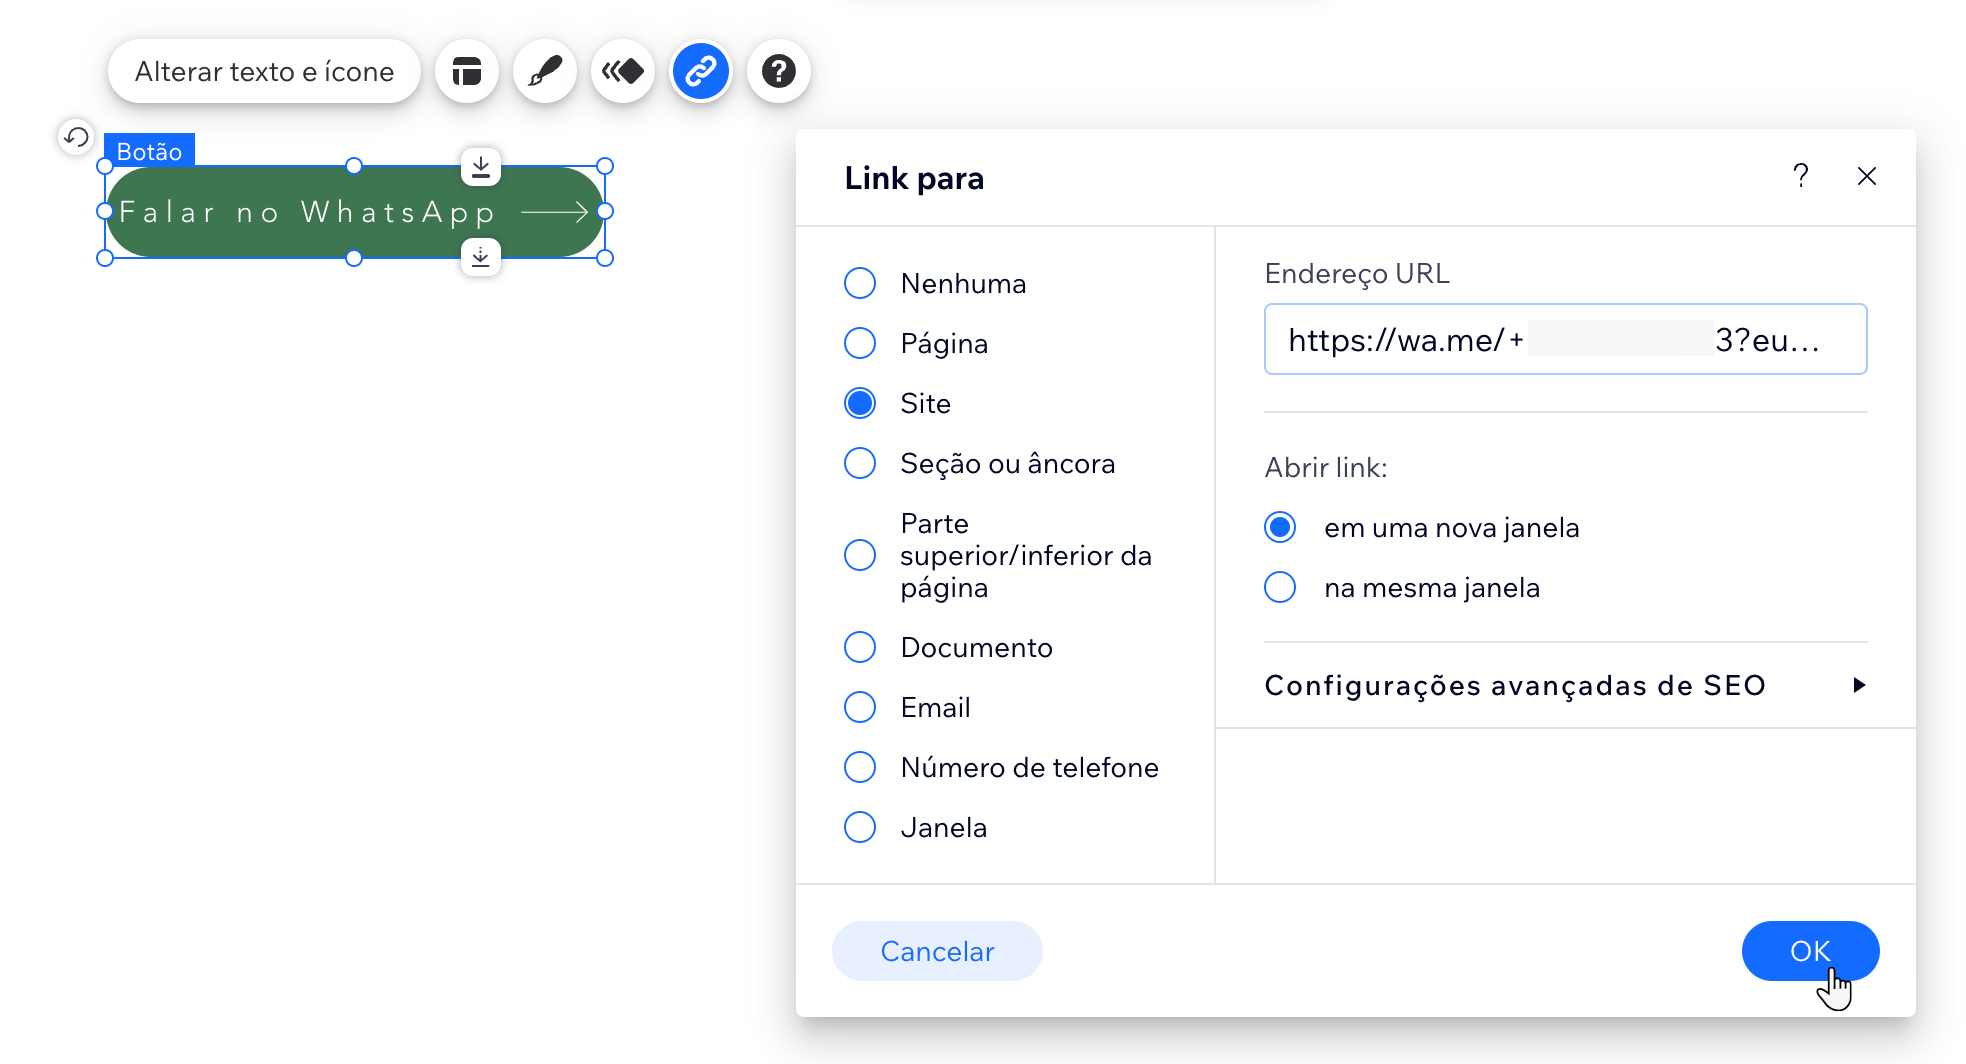Open the animation diamond icon

pos(623,72)
